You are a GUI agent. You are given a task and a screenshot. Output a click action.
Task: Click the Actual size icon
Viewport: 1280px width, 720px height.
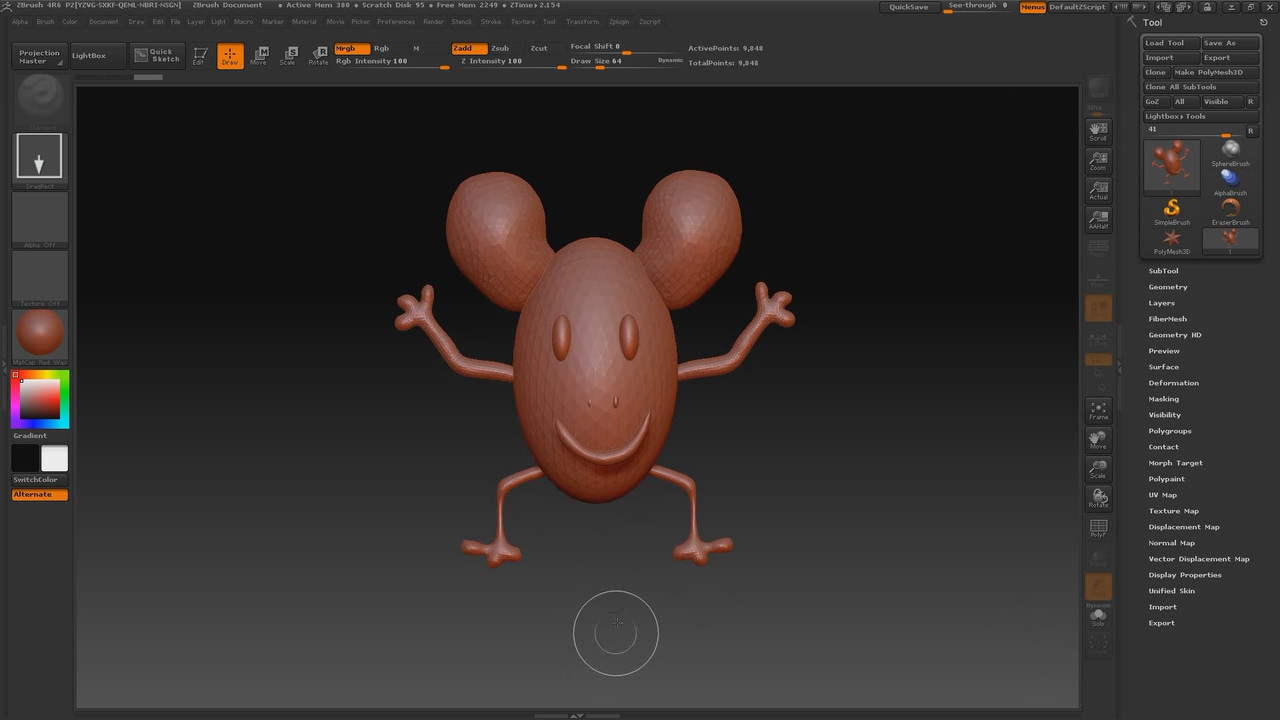(x=1098, y=190)
